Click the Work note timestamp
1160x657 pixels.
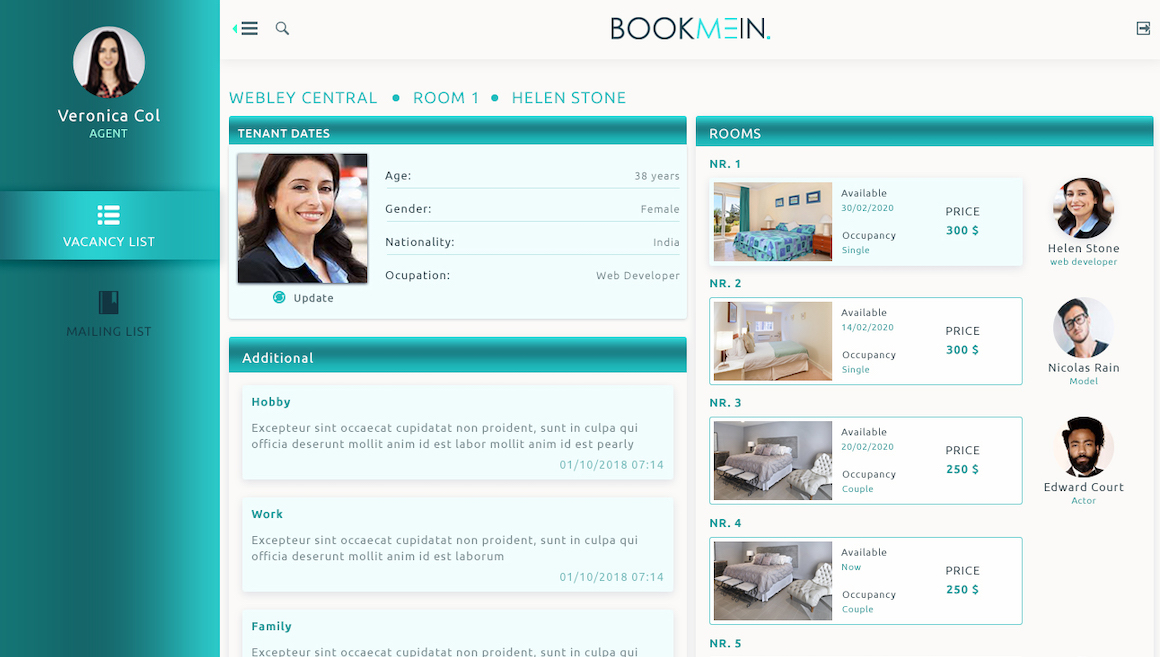coord(611,577)
